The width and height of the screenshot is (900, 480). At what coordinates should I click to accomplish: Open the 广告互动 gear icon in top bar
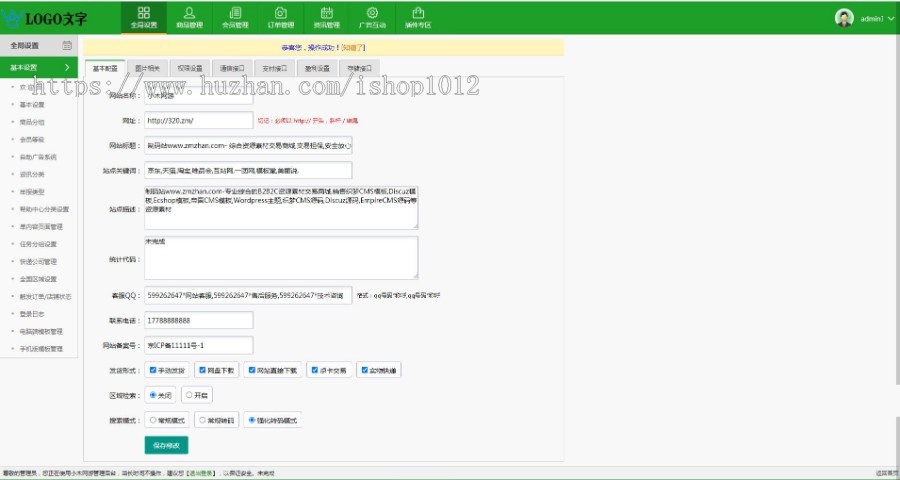pyautogui.click(x=372, y=13)
